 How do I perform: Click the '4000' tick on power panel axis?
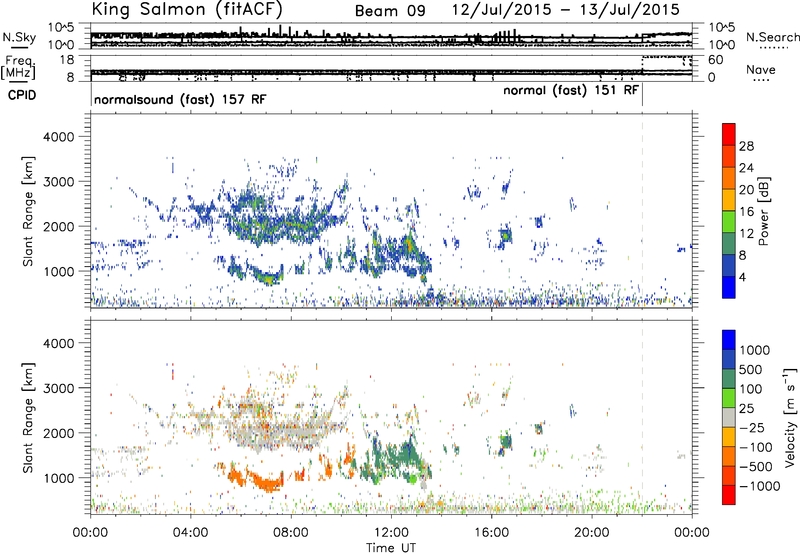point(59,137)
